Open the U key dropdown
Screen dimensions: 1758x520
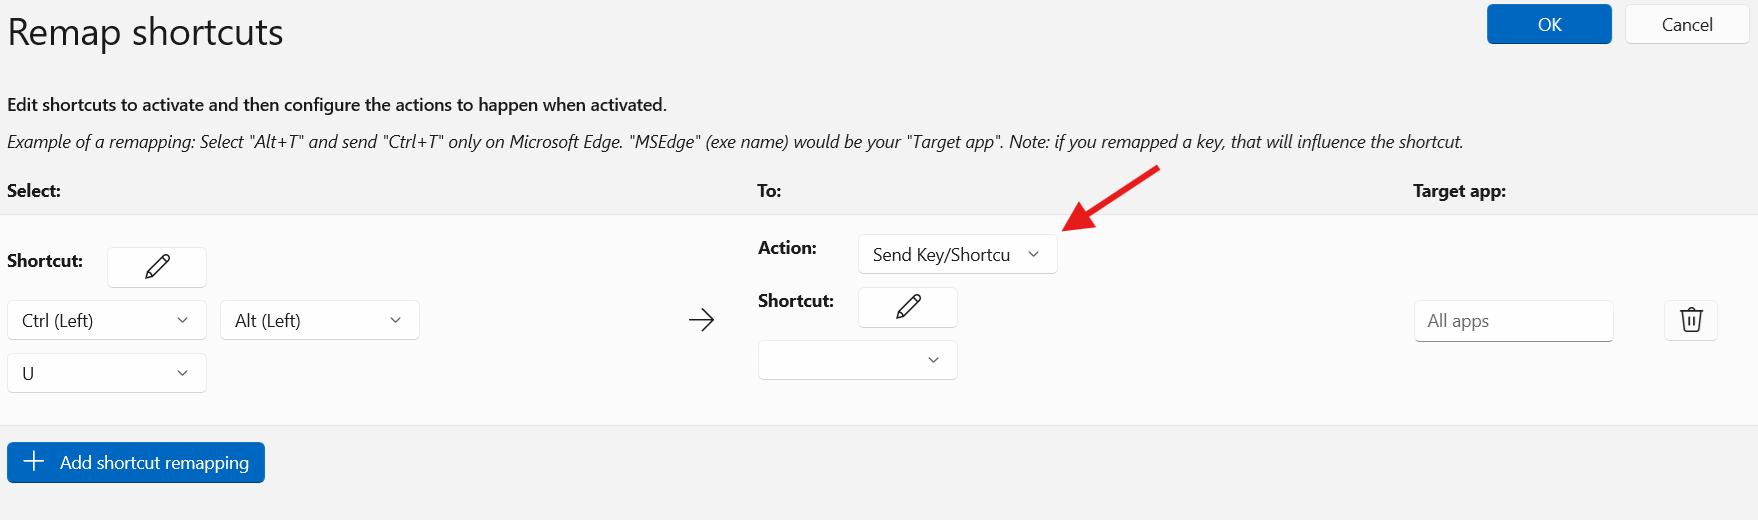[x=106, y=373]
